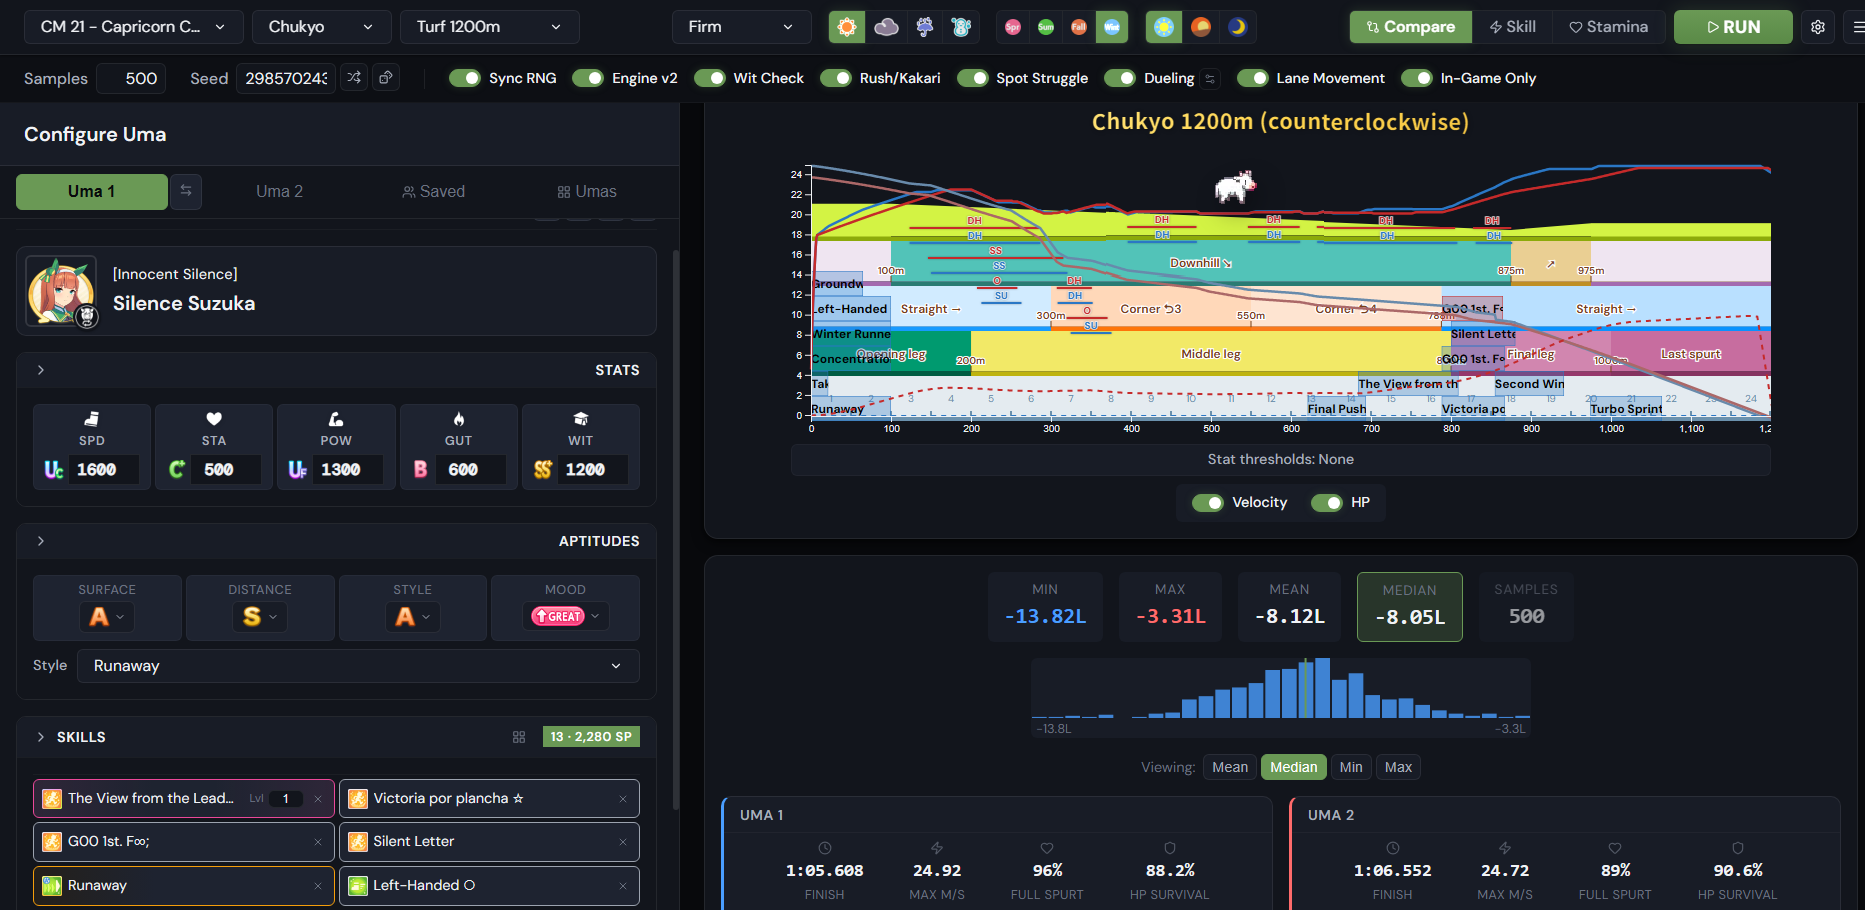Toggle the Sync RNG switch

coord(465,78)
